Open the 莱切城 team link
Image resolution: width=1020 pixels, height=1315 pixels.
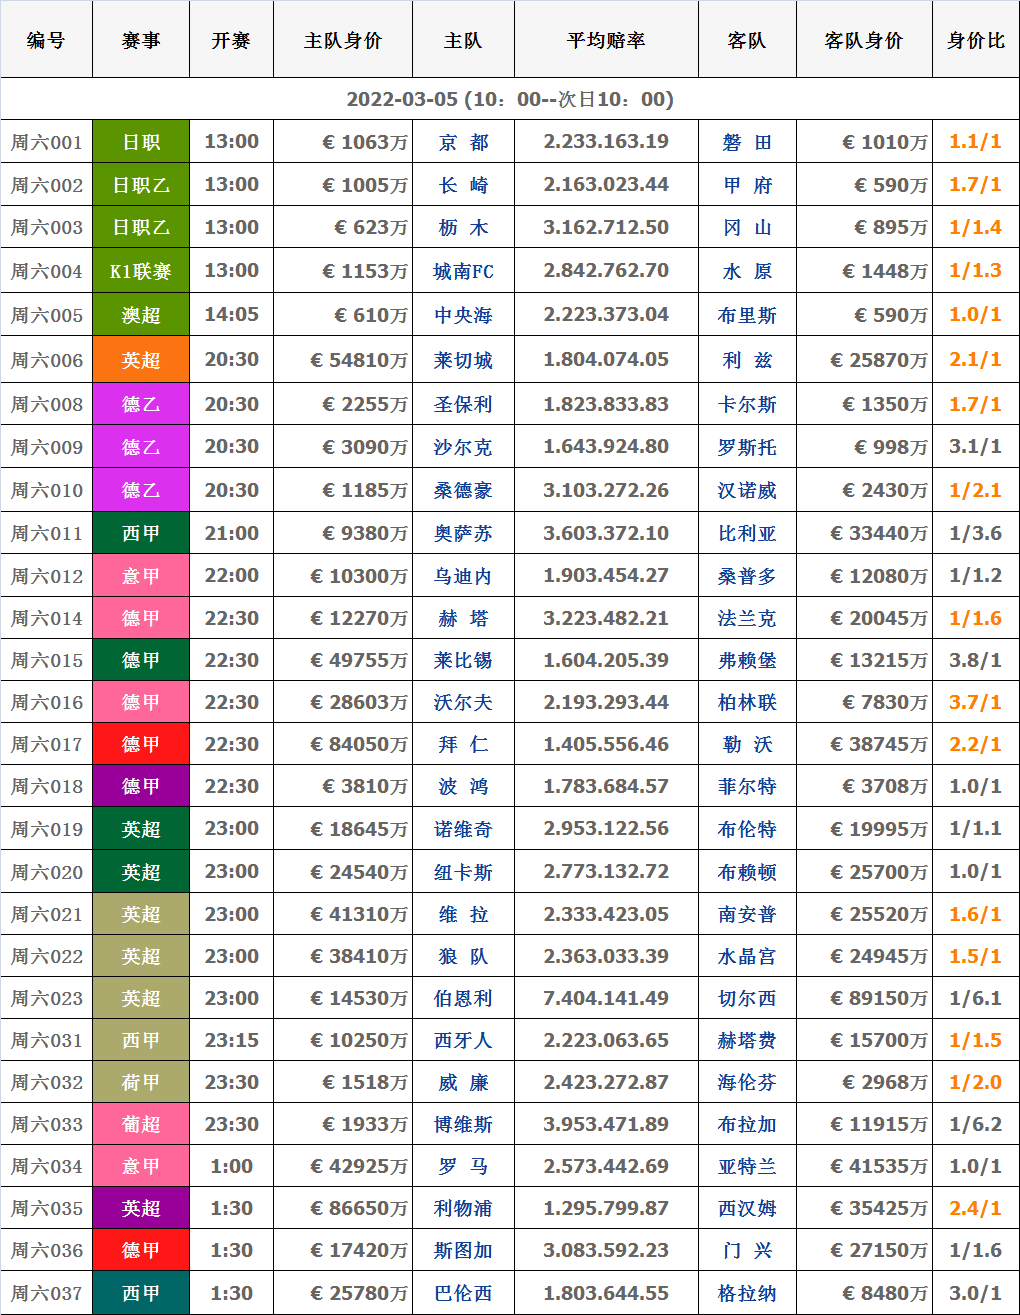coord(463,360)
